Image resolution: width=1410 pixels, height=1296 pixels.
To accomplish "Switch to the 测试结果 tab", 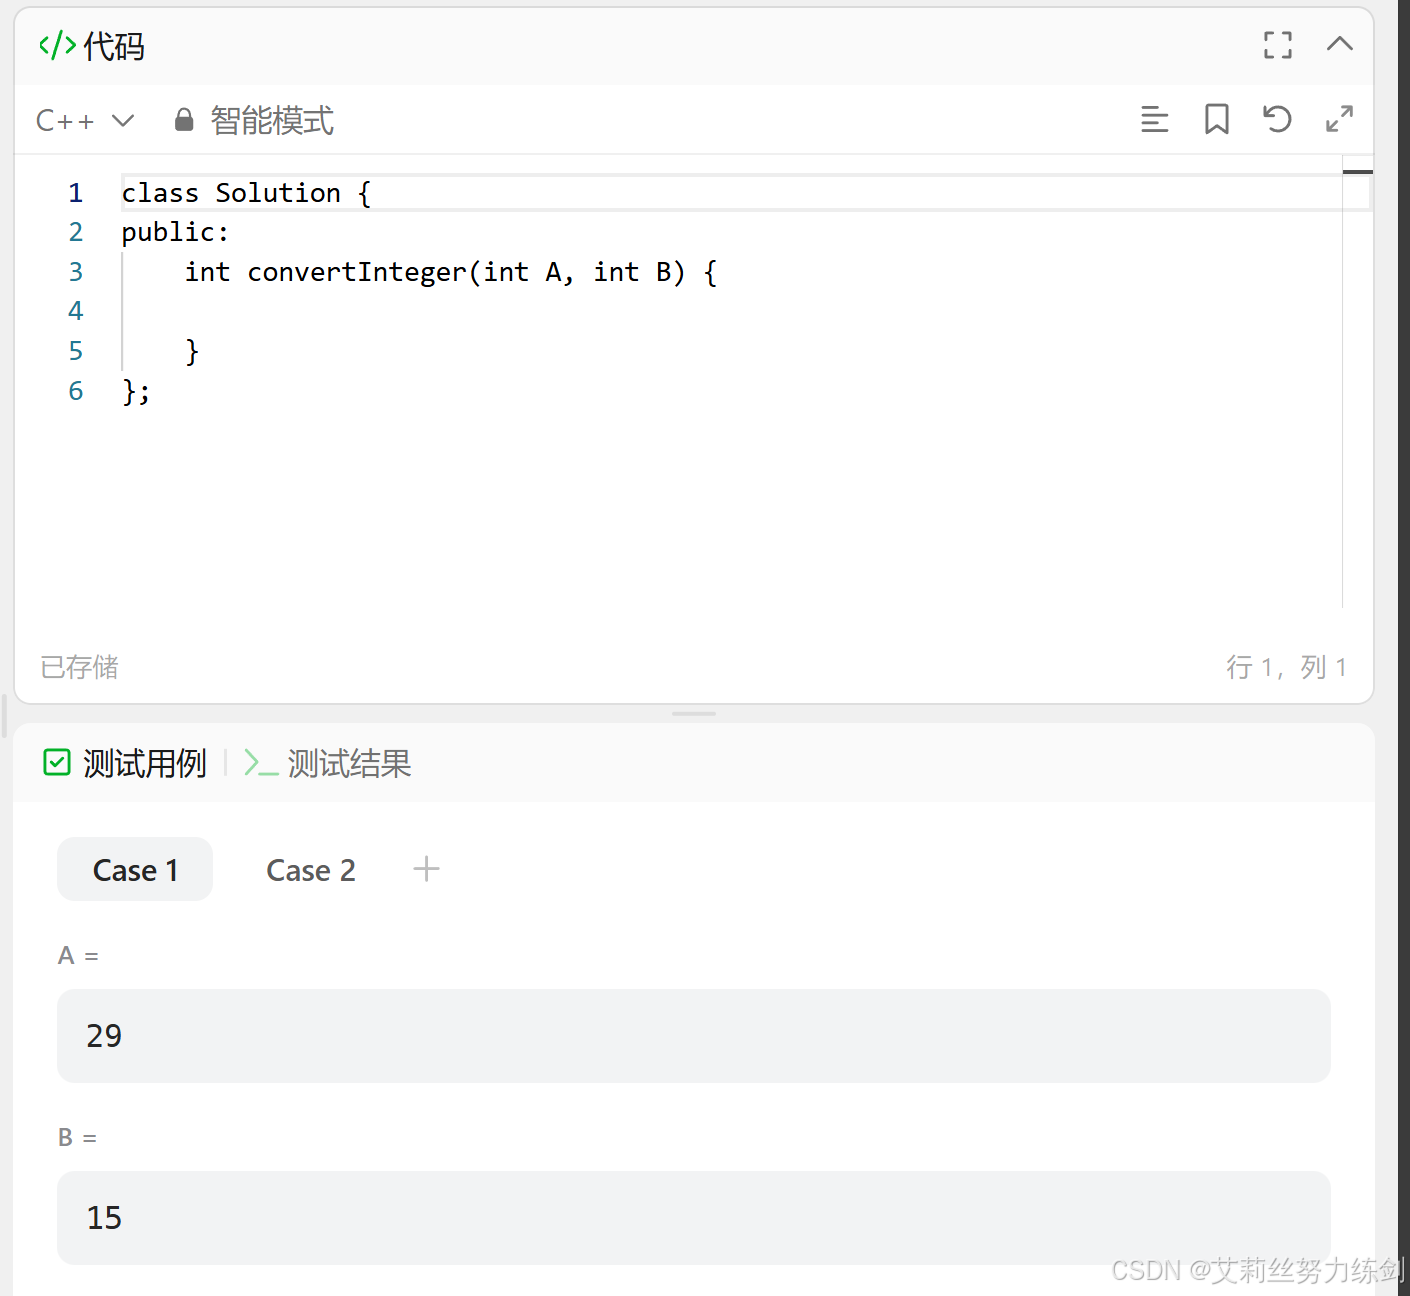I will tap(328, 763).
